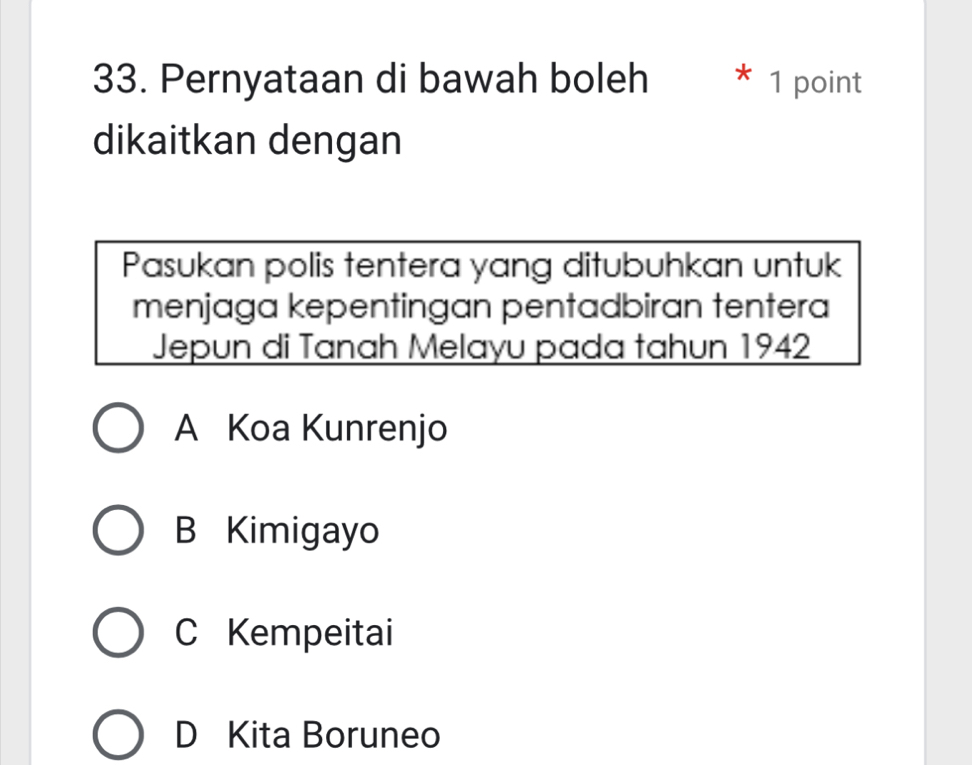The width and height of the screenshot is (972, 765).
Task: Click the '1 point' label
Action: (814, 84)
